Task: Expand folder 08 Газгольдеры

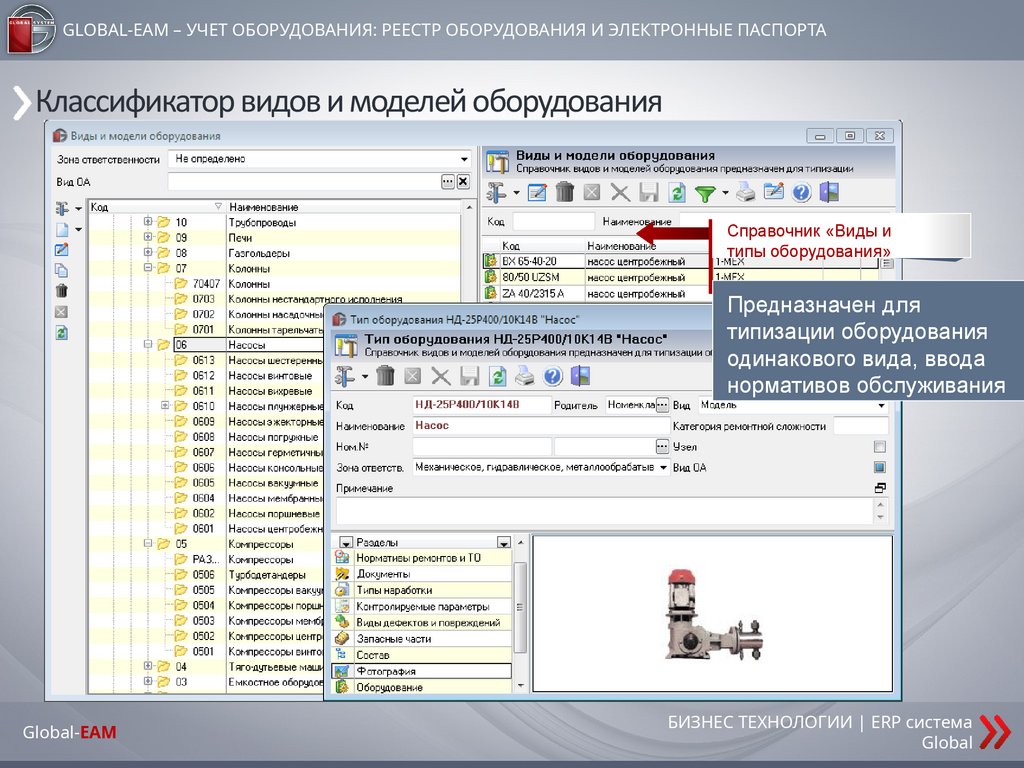Action: 148,252
